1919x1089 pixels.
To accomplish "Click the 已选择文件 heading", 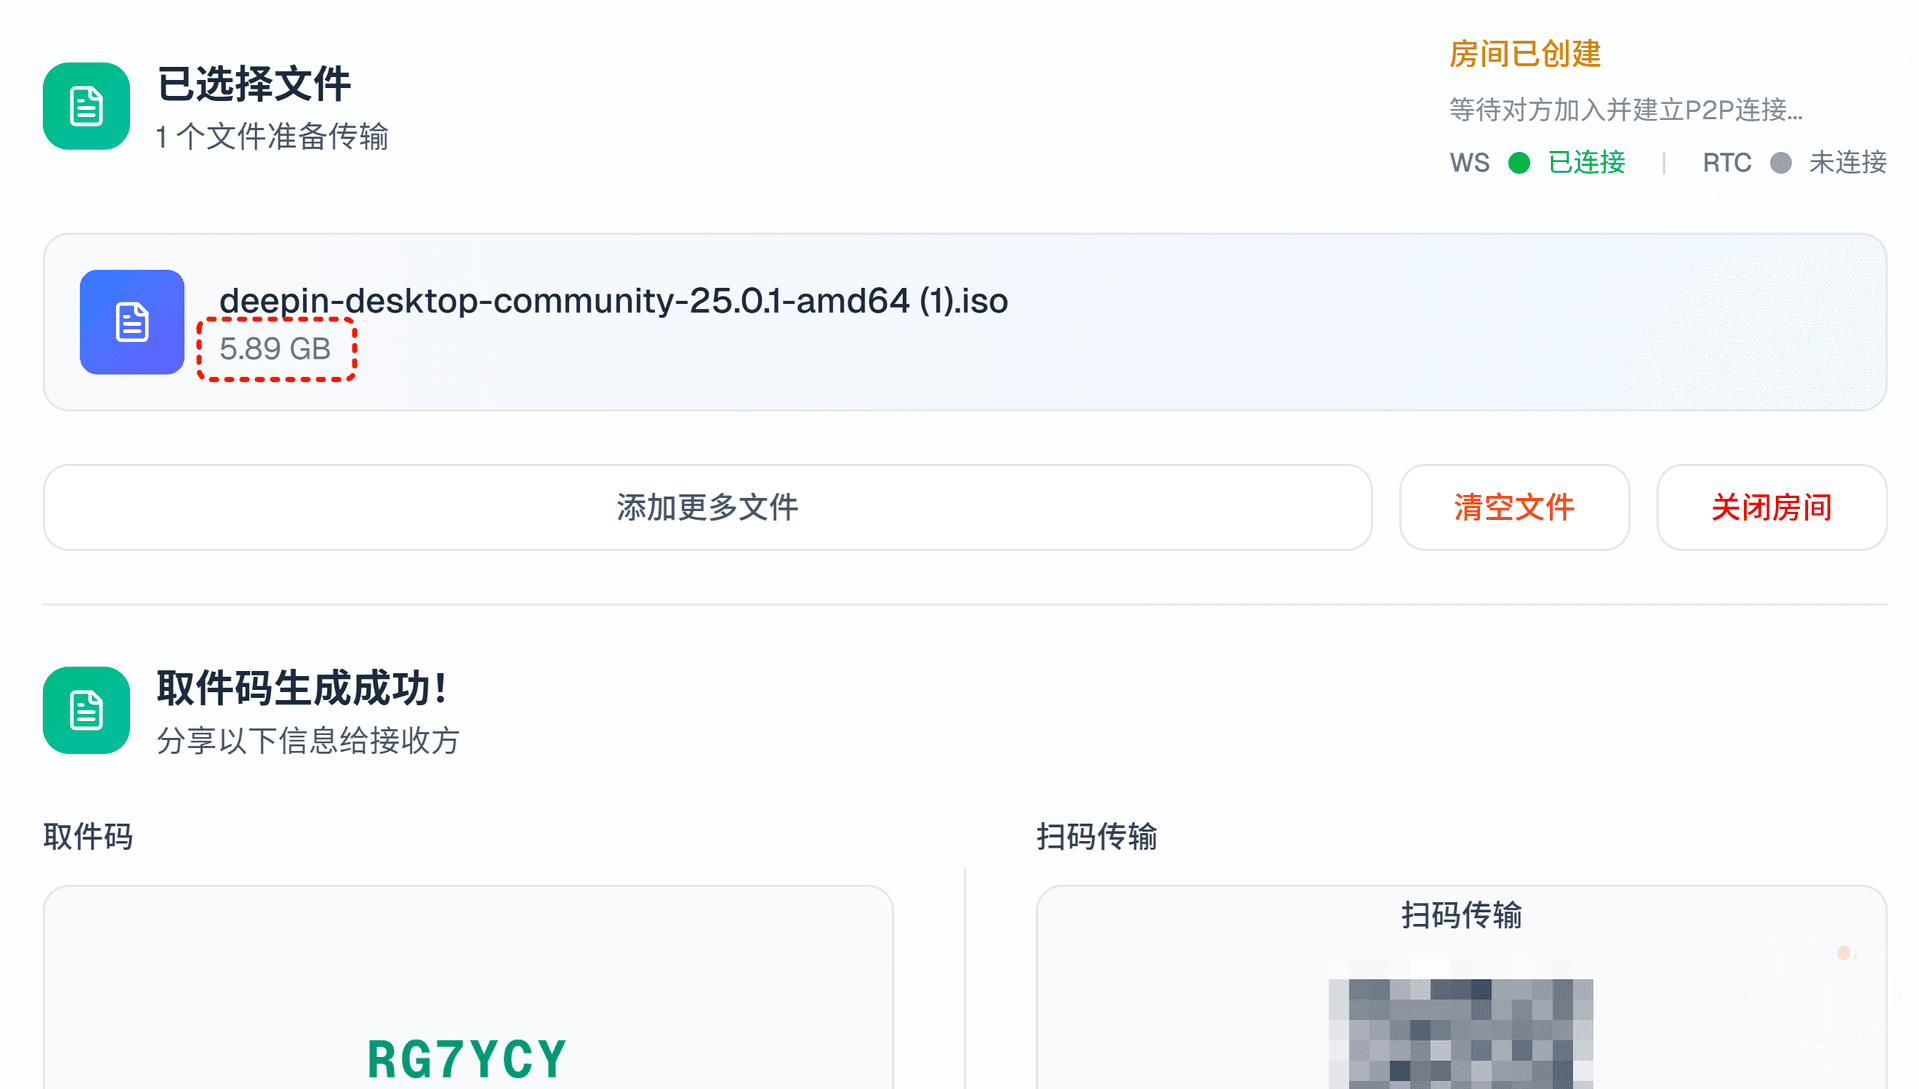I will [x=254, y=84].
